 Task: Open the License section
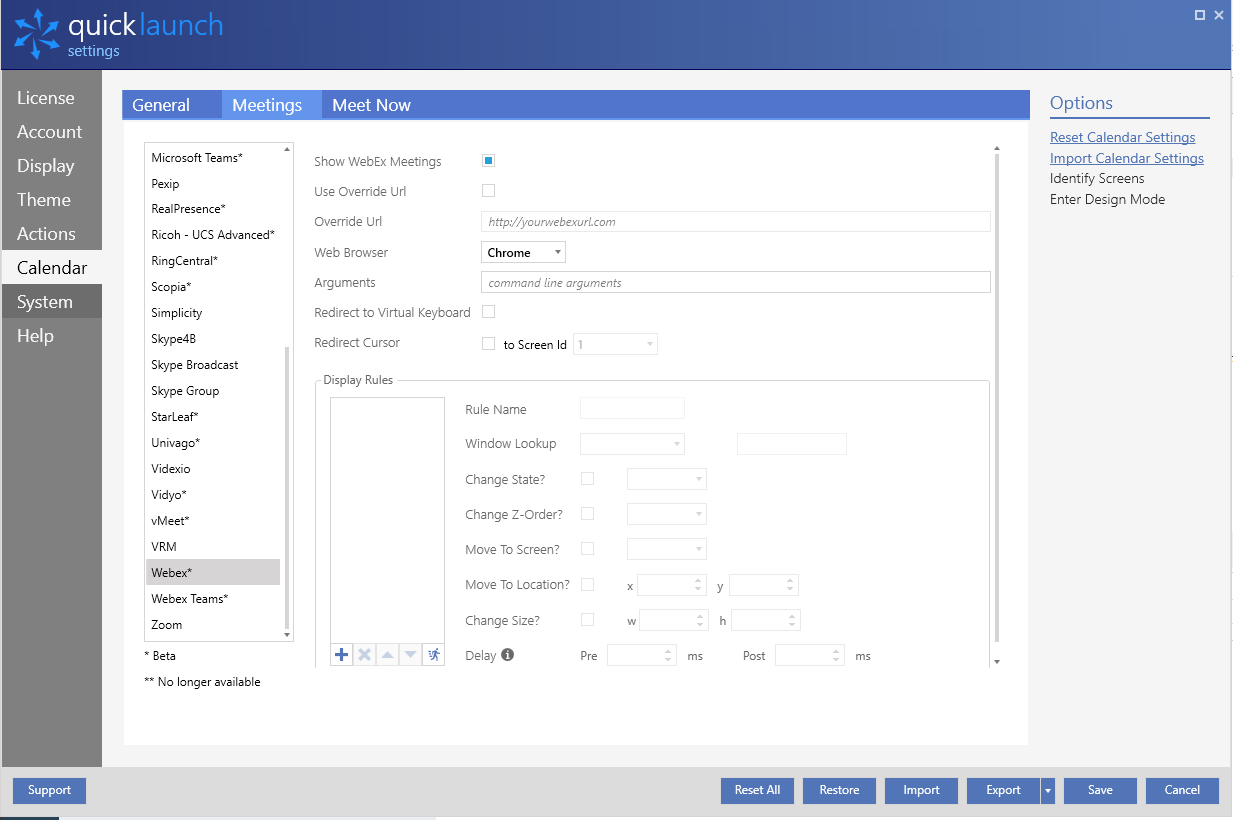click(x=52, y=98)
